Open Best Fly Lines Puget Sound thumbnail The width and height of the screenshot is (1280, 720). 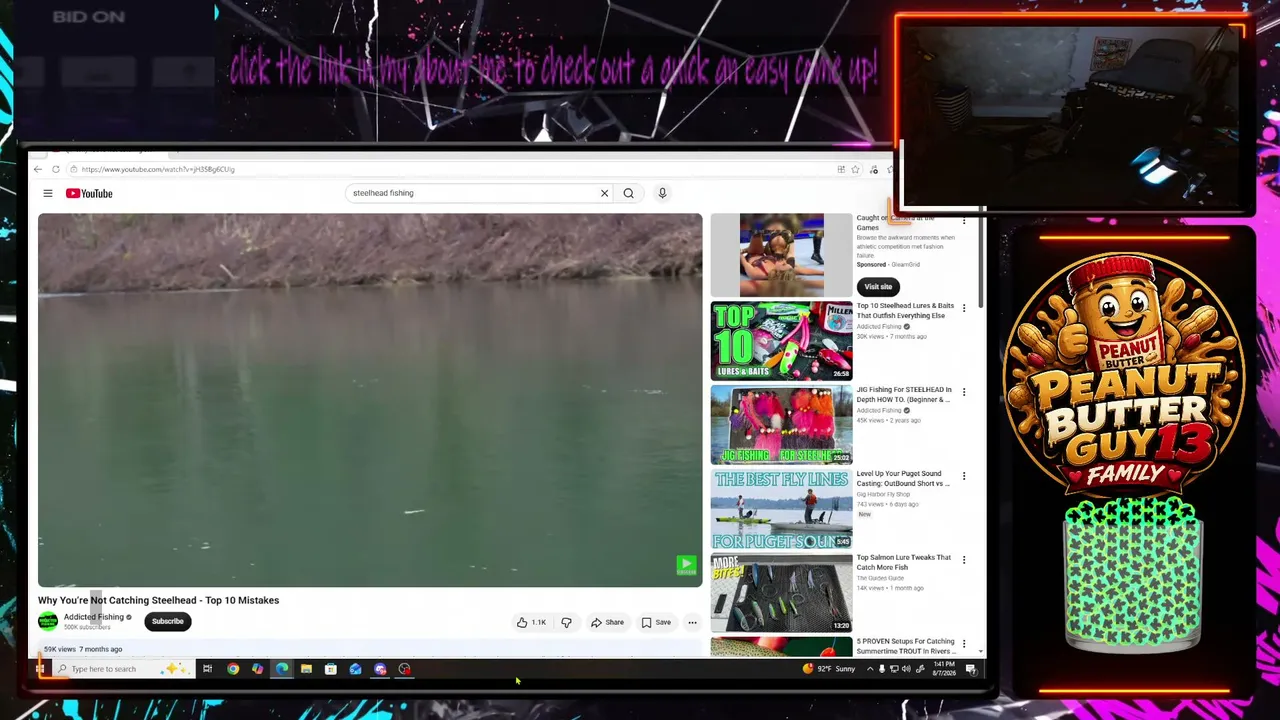click(x=781, y=508)
